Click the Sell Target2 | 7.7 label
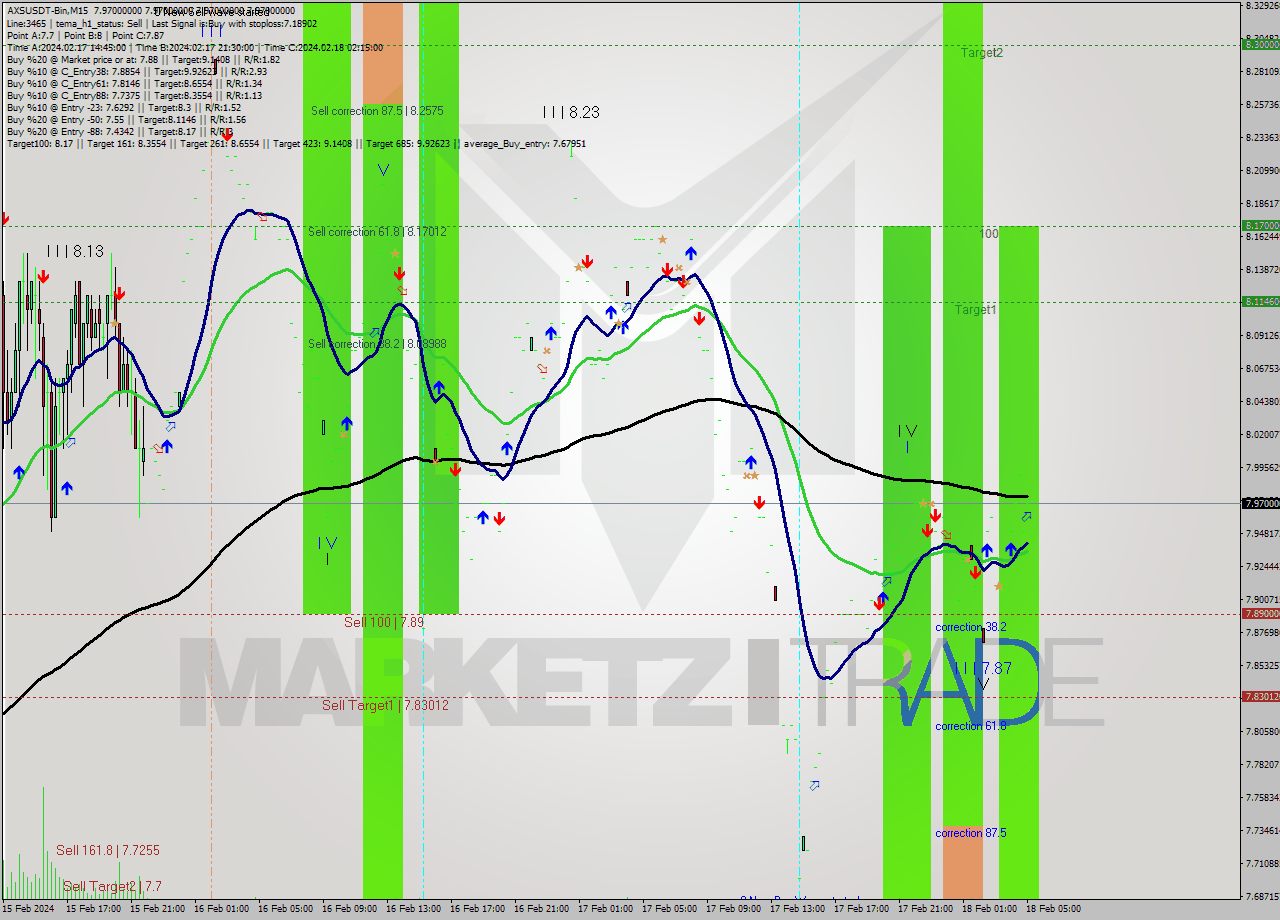The width and height of the screenshot is (1280, 920). (x=112, y=886)
